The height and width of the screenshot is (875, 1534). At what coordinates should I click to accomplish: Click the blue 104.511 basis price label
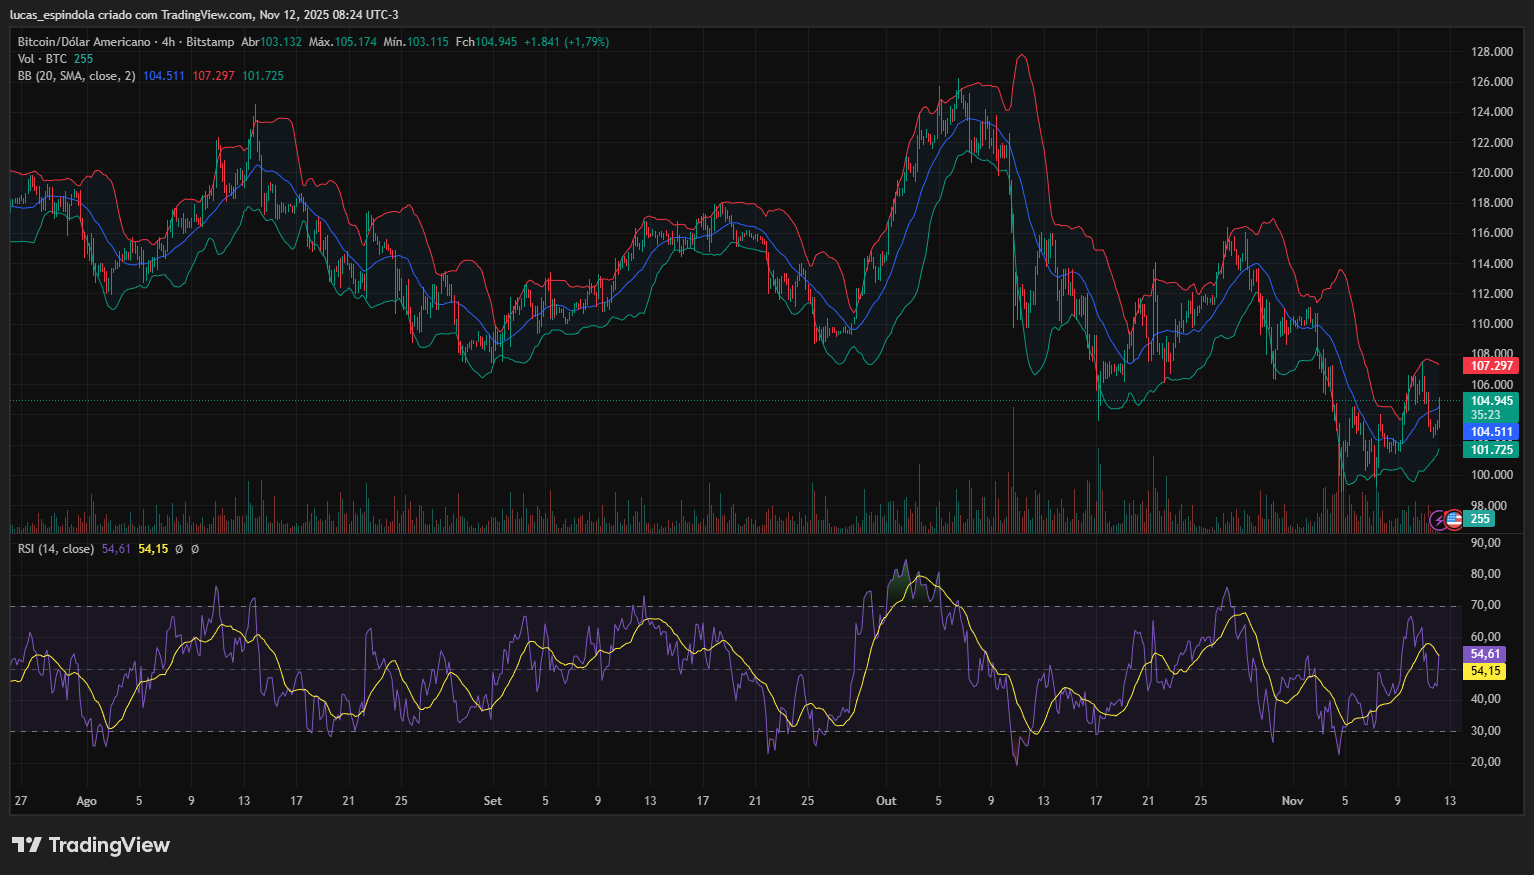[x=1491, y=432]
